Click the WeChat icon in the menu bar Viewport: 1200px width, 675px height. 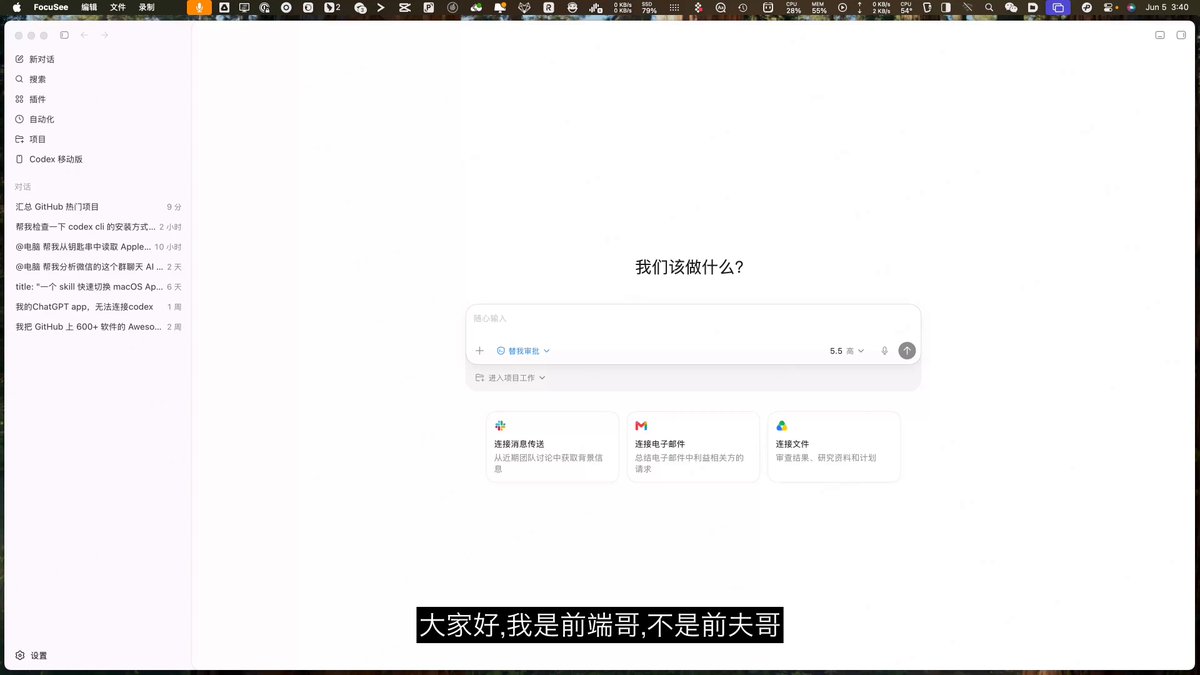[x=1011, y=7]
